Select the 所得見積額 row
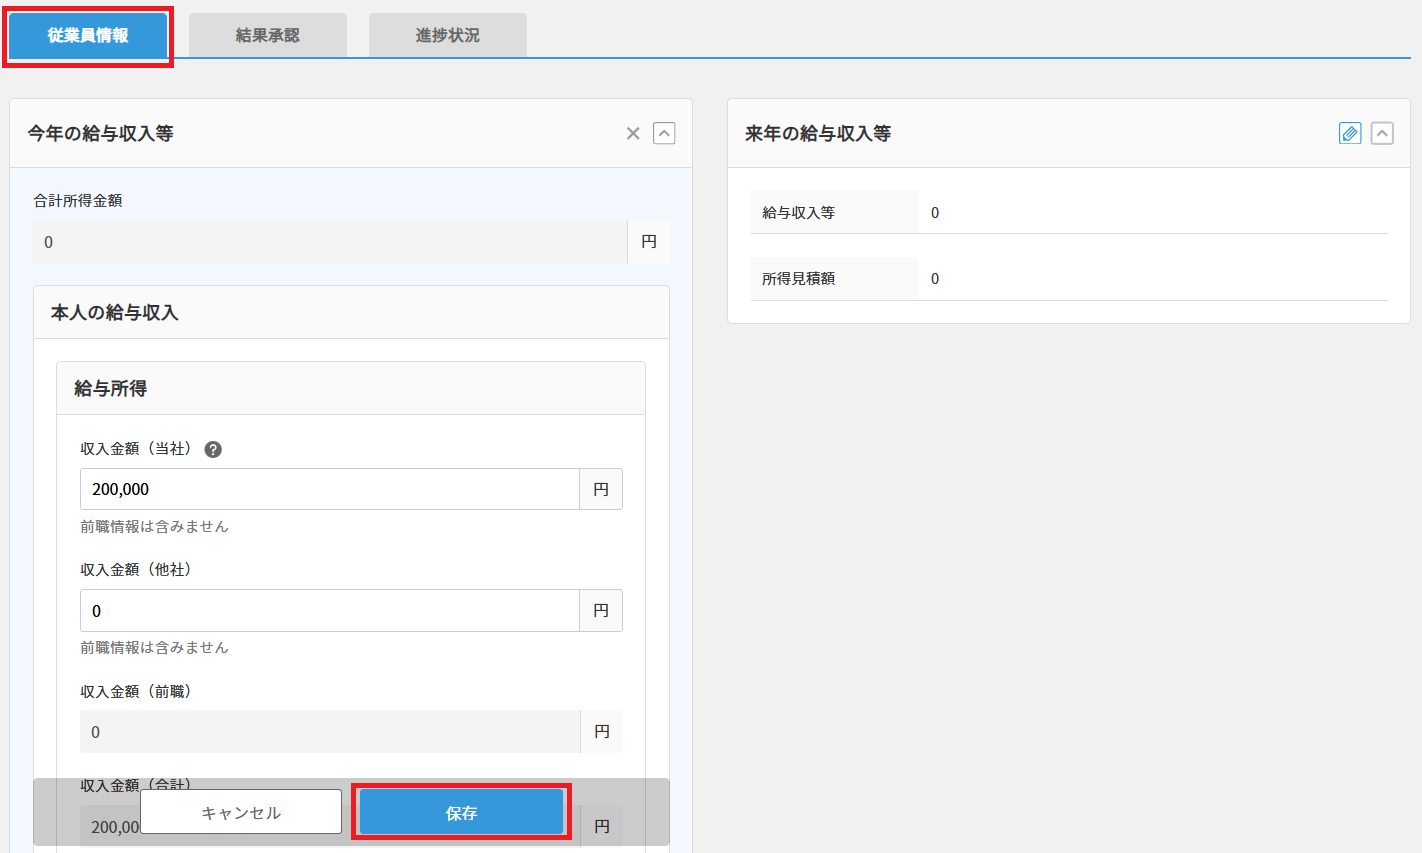The height and width of the screenshot is (853, 1422). [1068, 279]
